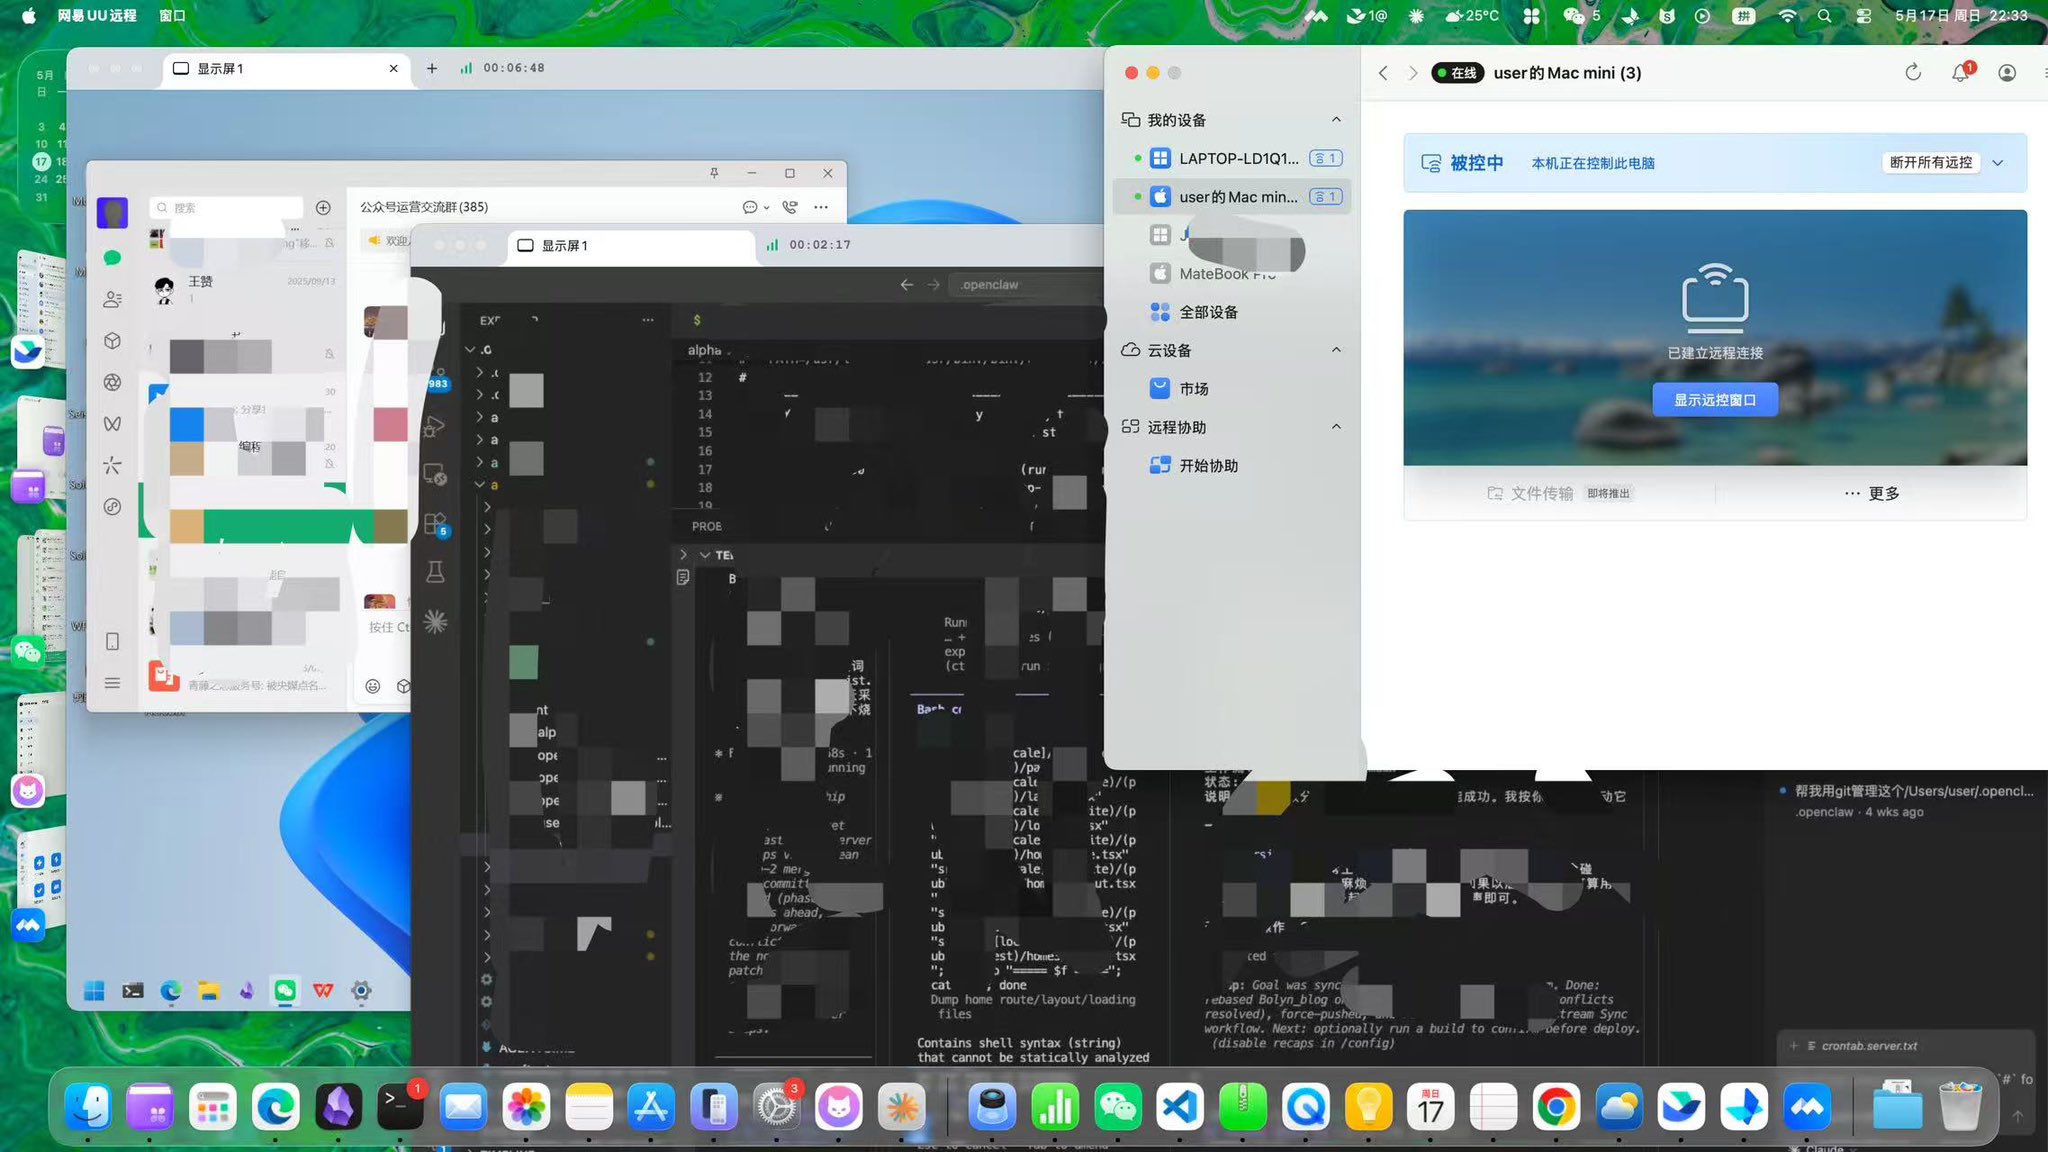Open the WeChat chats bubble icon
Screen dimensions: 2048x1152
point(112,258)
